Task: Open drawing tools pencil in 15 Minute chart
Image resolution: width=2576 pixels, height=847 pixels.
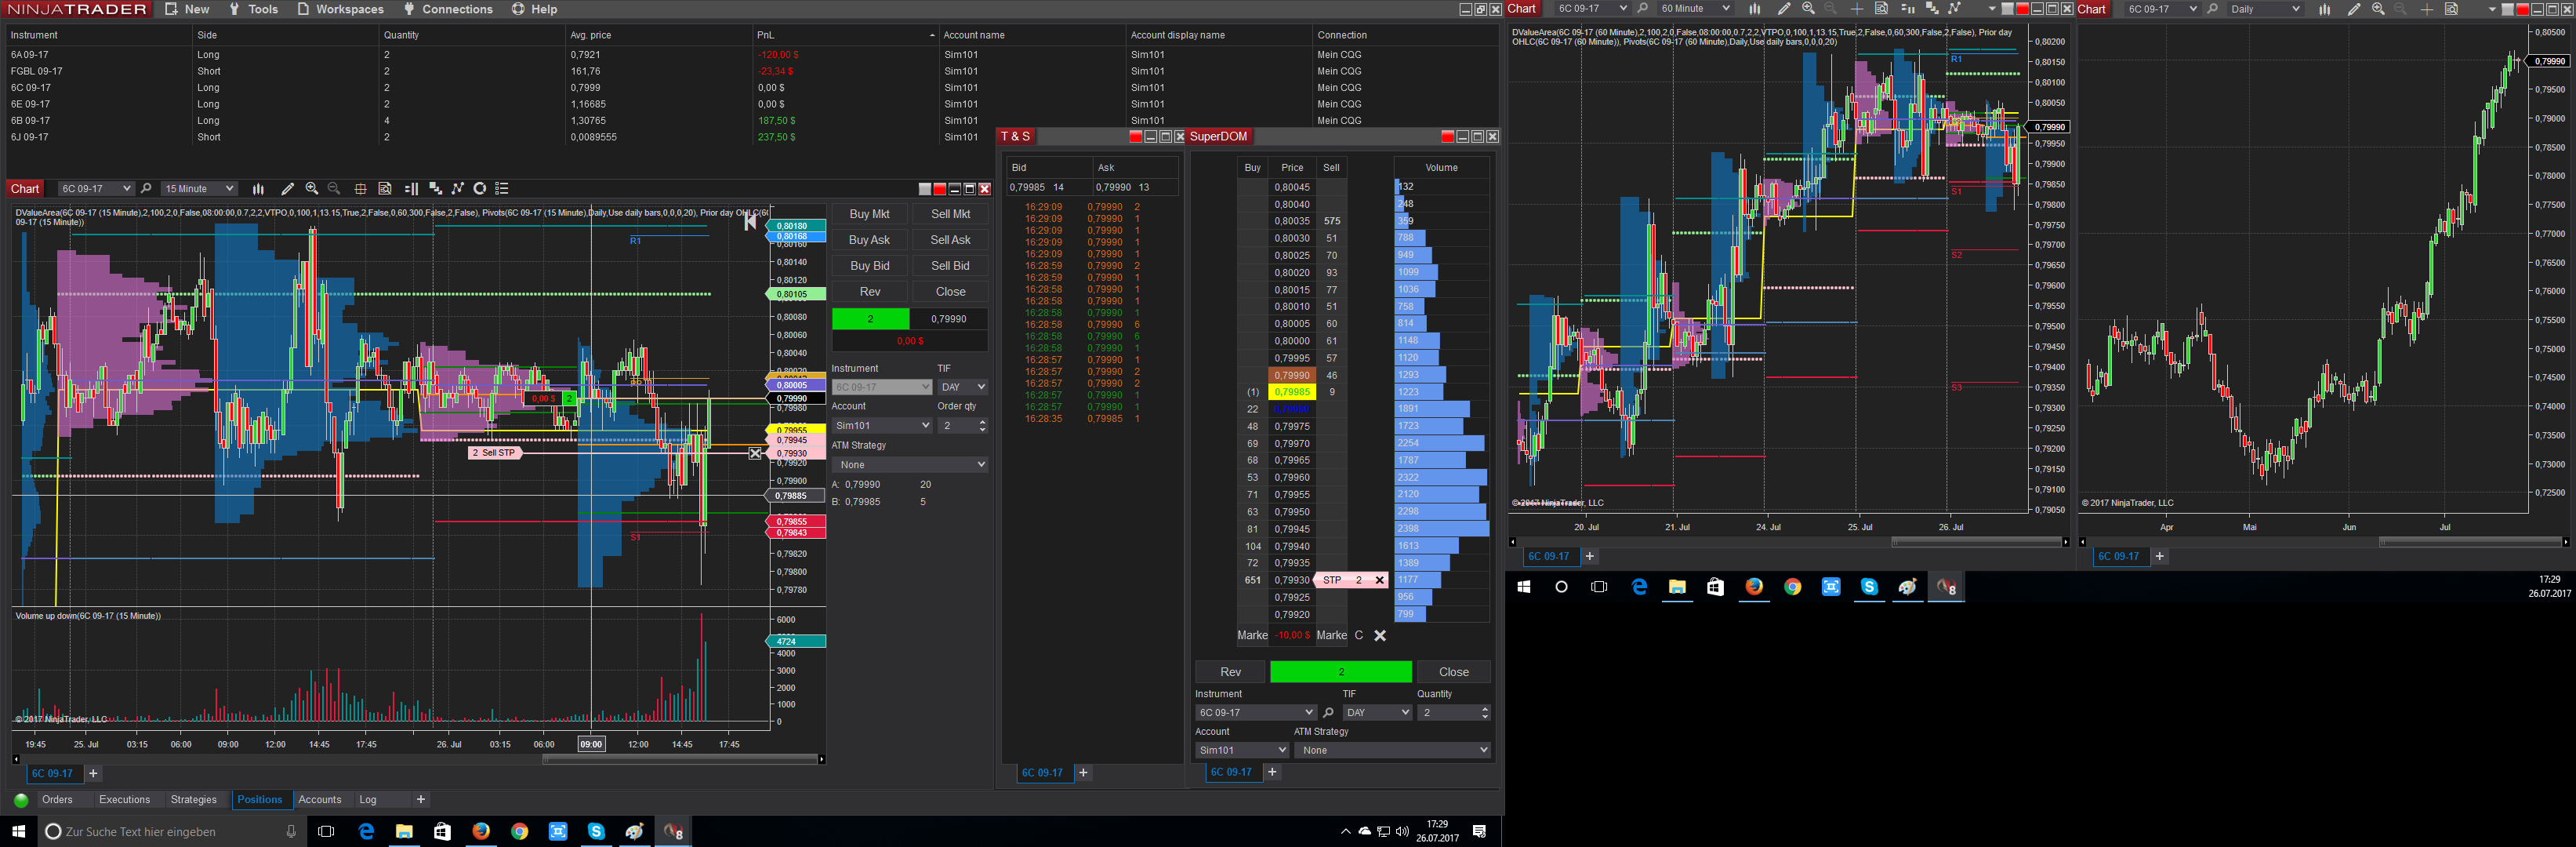Action: tap(287, 189)
